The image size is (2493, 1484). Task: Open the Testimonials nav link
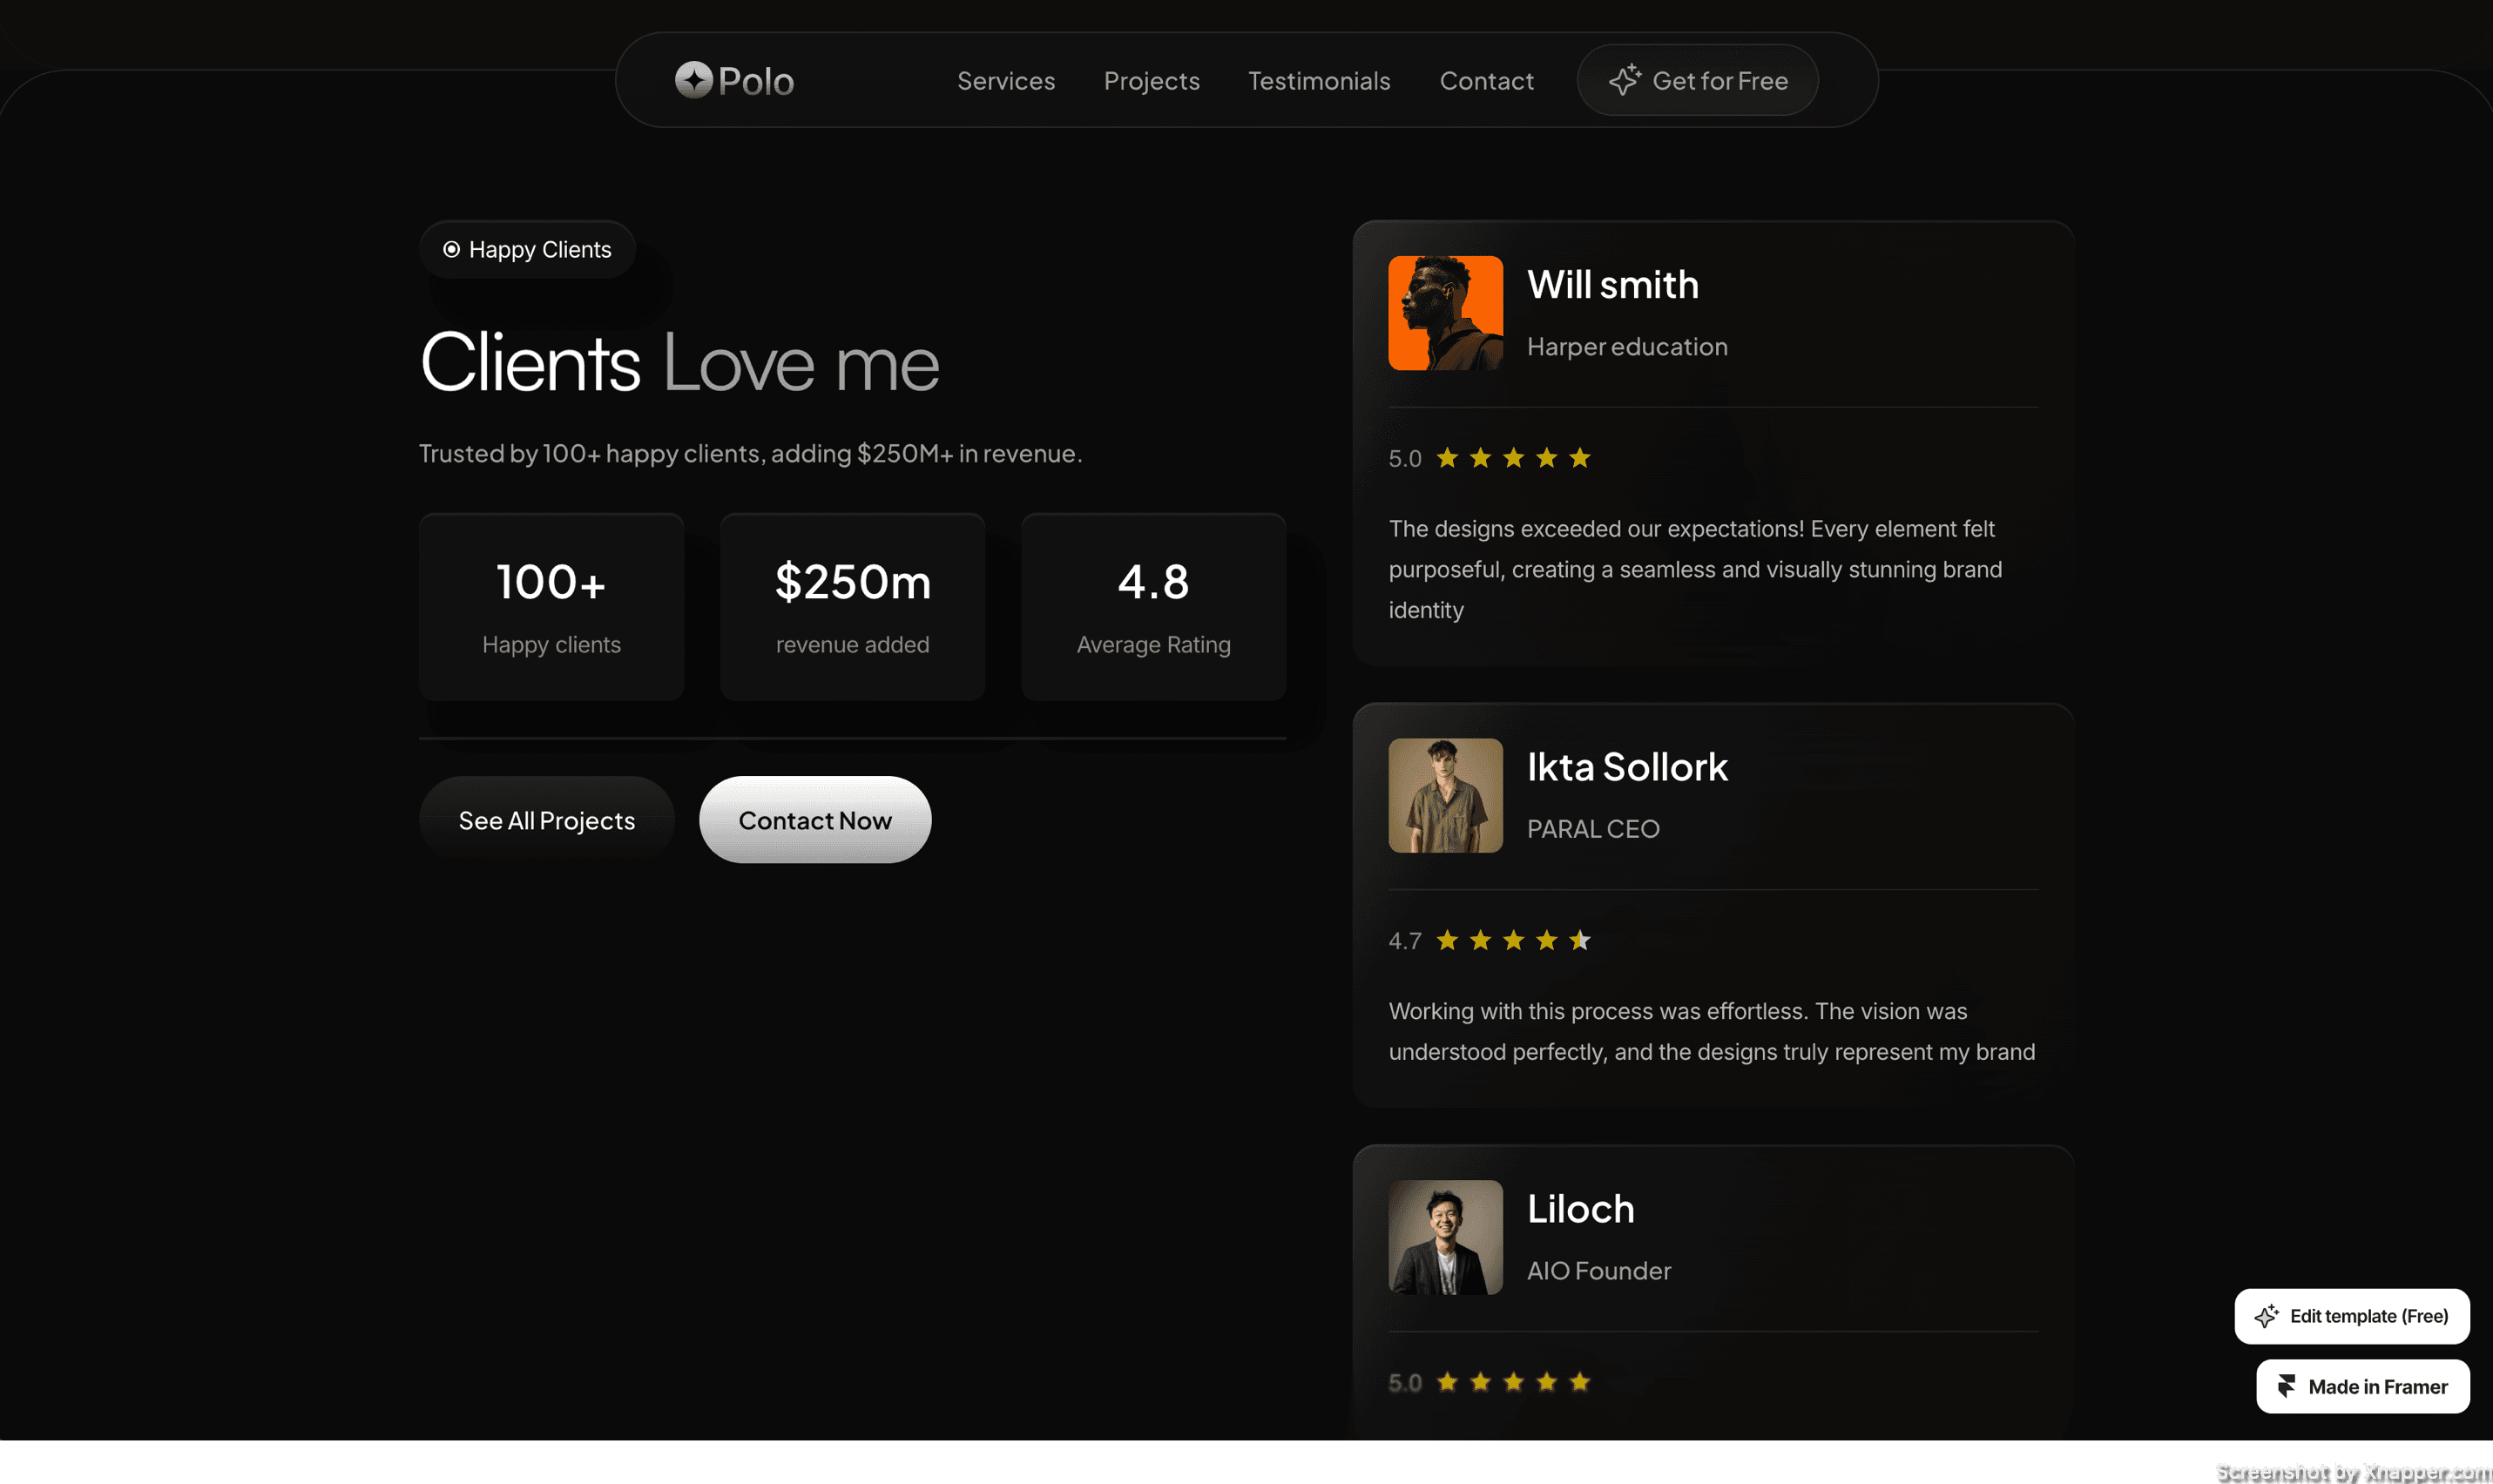pos(1319,81)
